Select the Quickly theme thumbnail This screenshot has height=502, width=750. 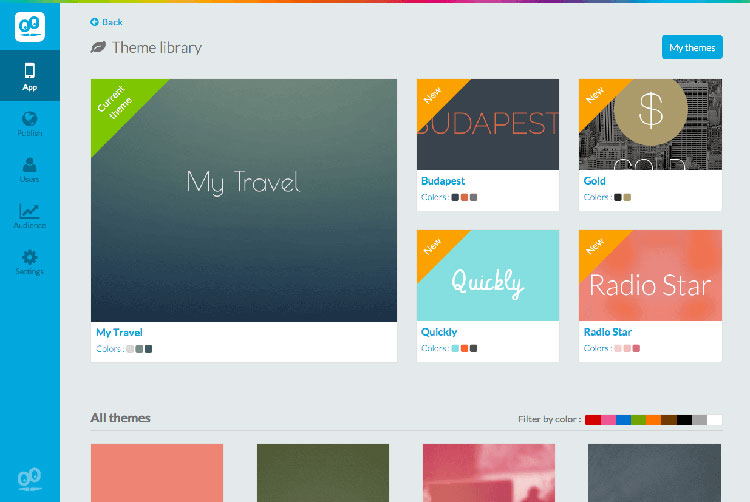[487, 275]
